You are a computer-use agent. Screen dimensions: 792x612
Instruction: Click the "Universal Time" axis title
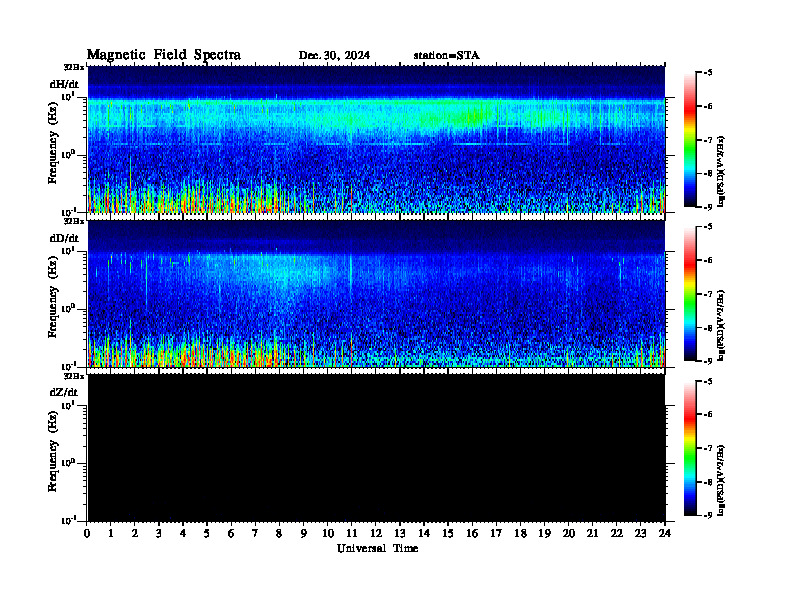pyautogui.click(x=377, y=548)
